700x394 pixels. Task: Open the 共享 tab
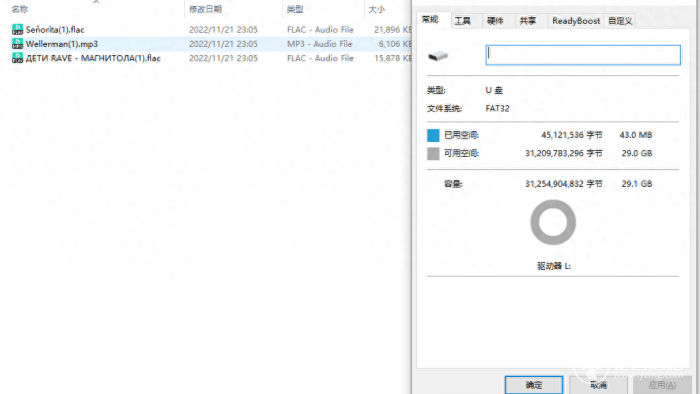tap(528, 21)
